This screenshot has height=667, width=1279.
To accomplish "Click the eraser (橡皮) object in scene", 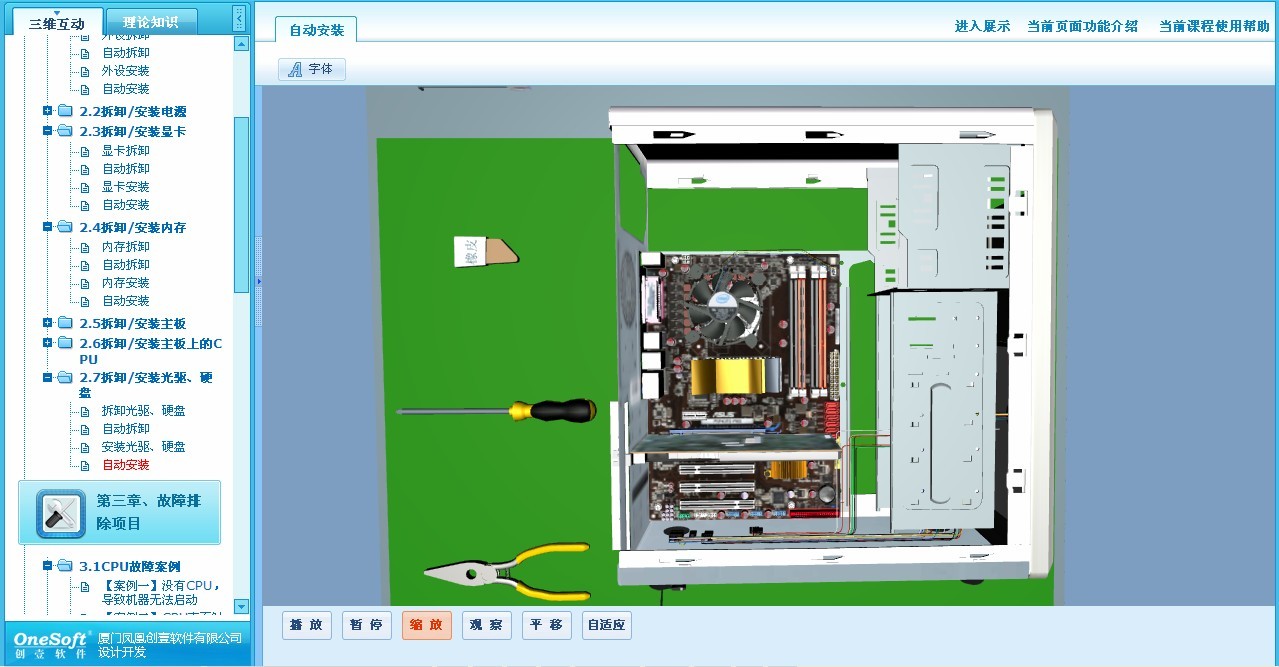I will coord(485,251).
